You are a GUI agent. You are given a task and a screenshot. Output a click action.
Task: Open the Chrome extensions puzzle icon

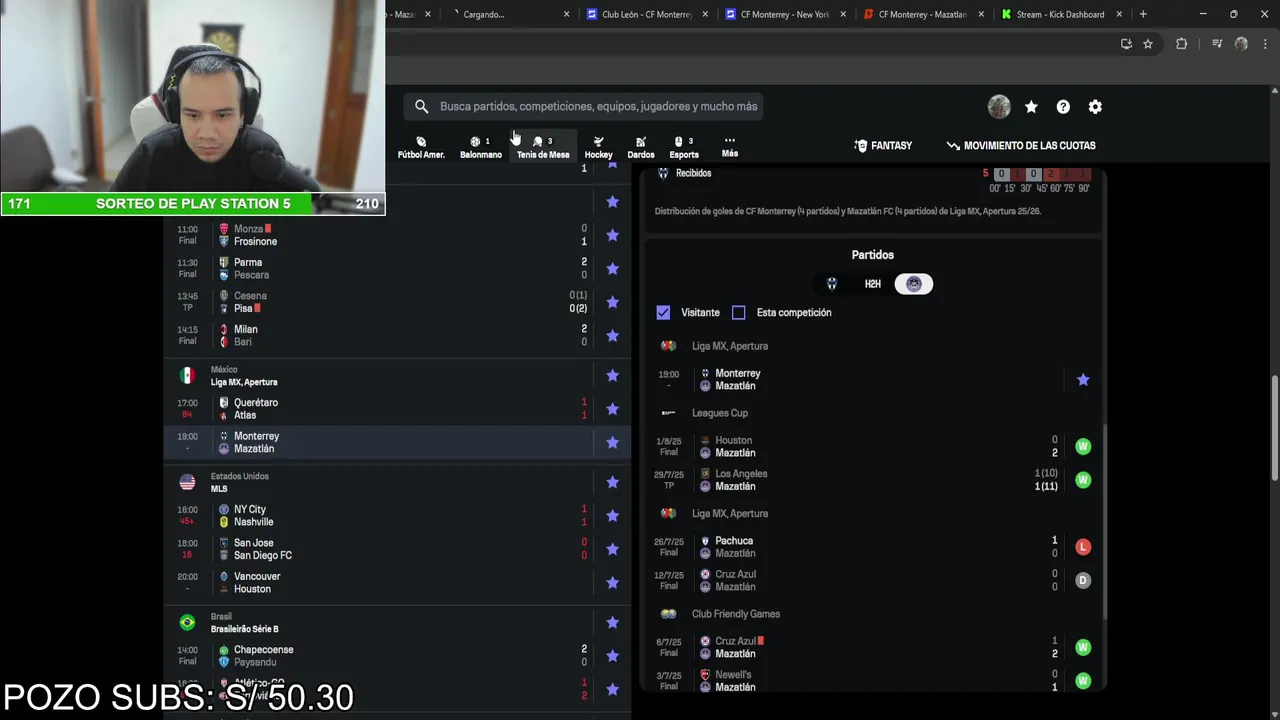pyautogui.click(x=1181, y=44)
